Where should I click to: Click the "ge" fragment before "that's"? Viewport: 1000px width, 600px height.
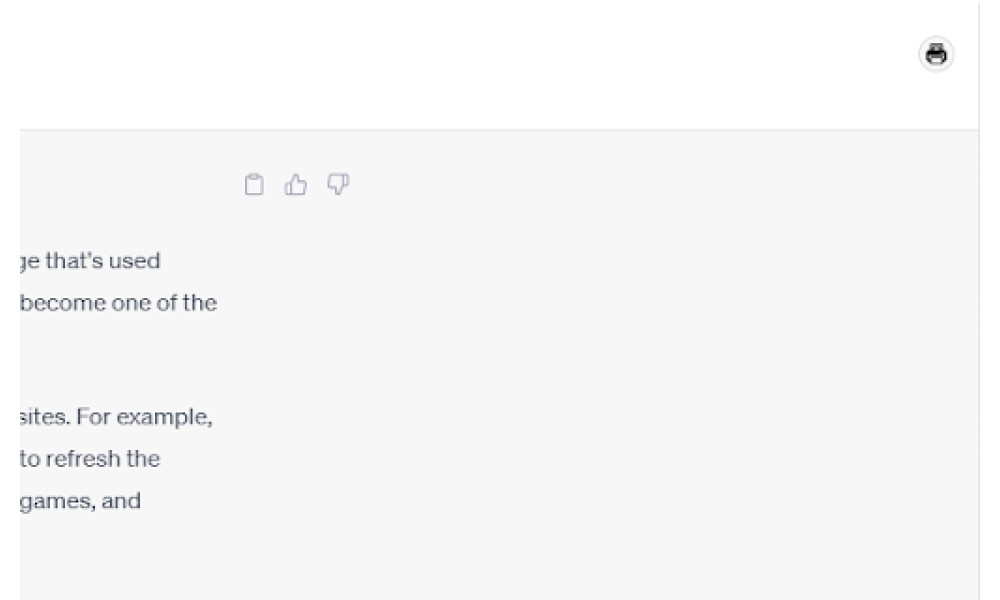[x=30, y=262]
